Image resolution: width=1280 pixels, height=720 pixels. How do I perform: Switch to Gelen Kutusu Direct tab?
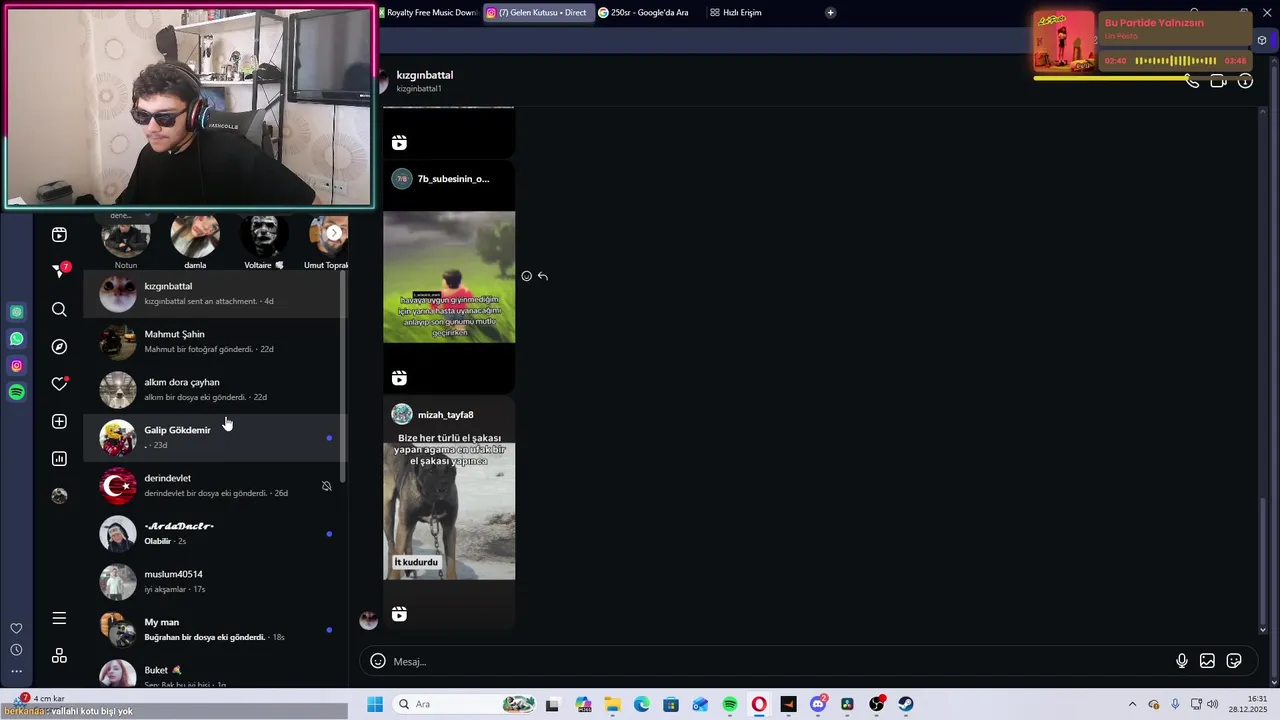click(537, 12)
